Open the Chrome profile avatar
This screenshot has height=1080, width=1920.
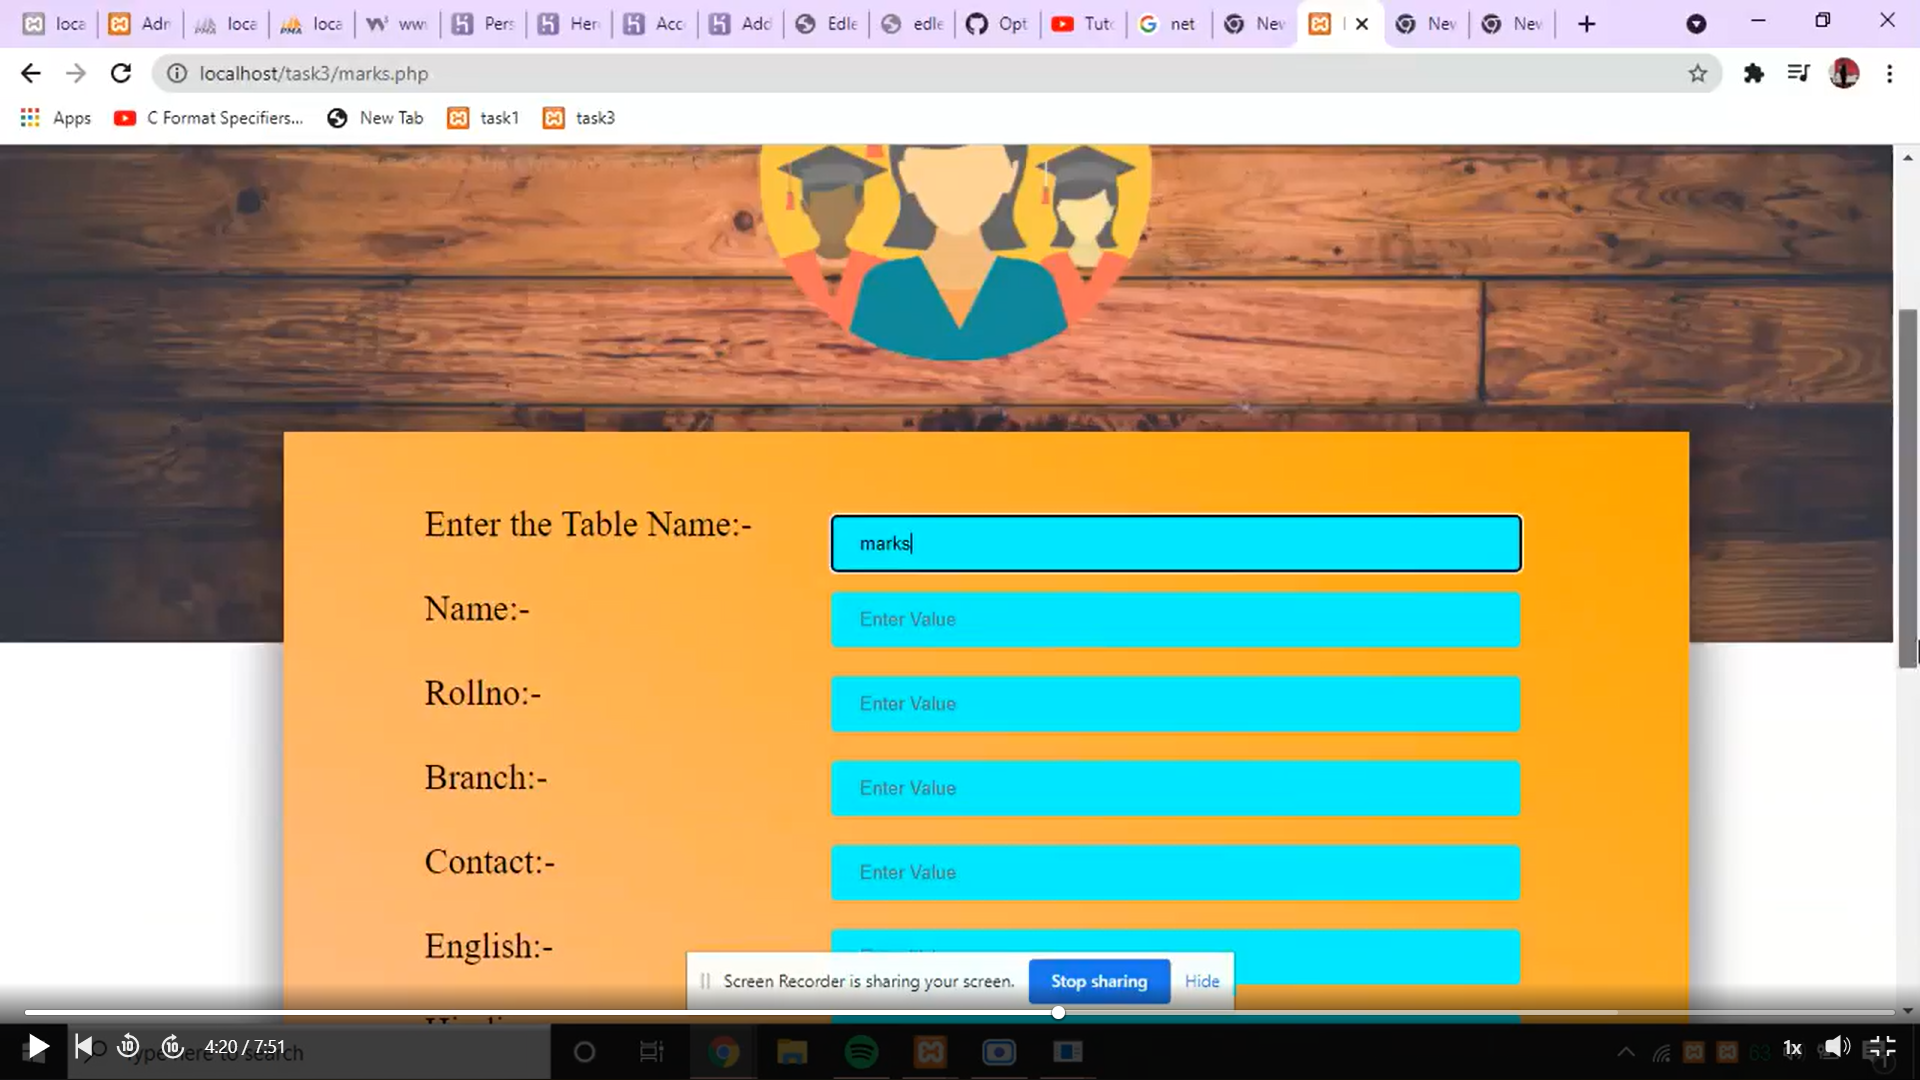pos(1844,73)
